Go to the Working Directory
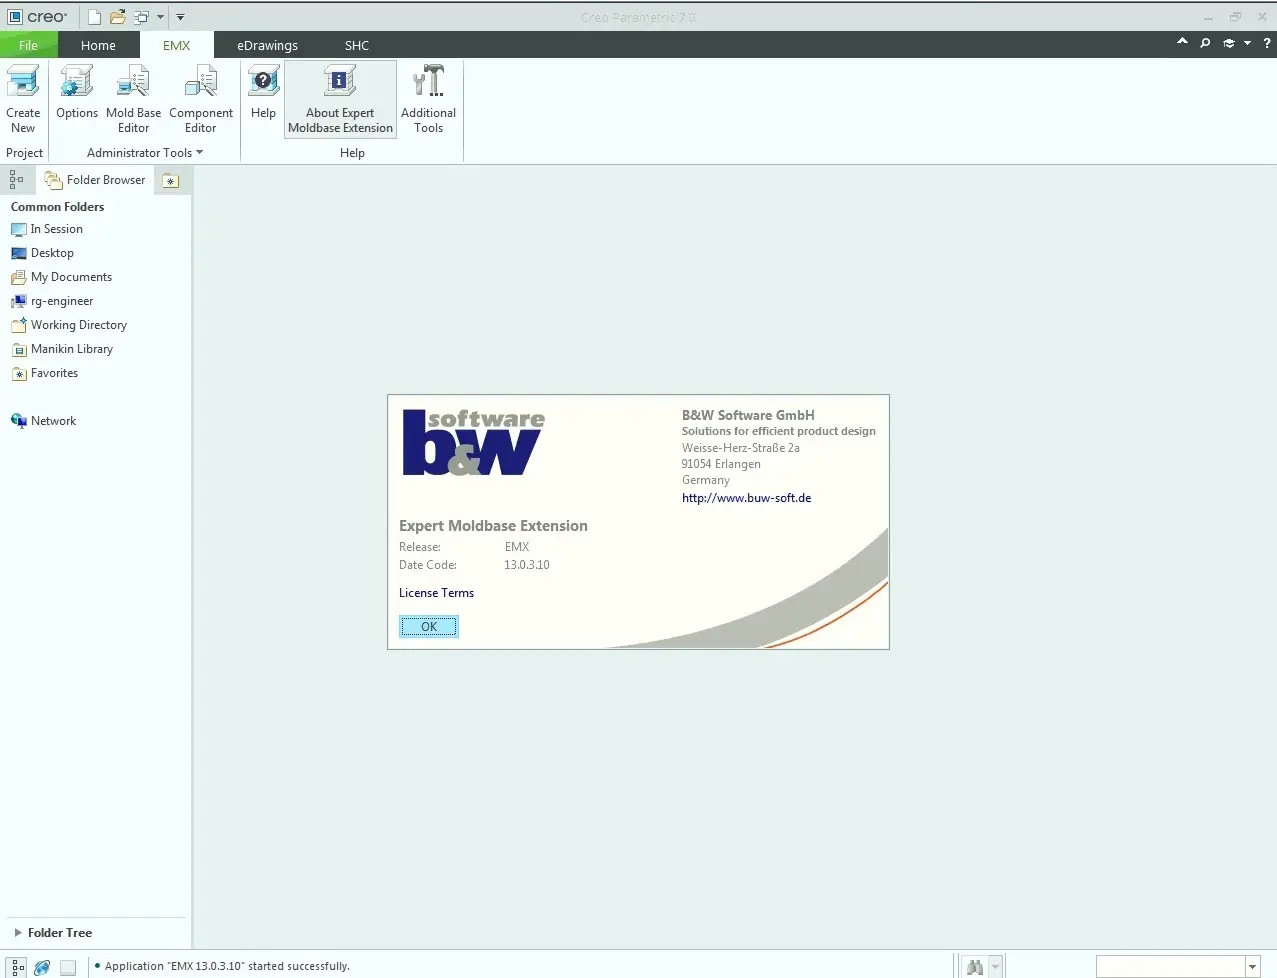 pyautogui.click(x=69, y=325)
